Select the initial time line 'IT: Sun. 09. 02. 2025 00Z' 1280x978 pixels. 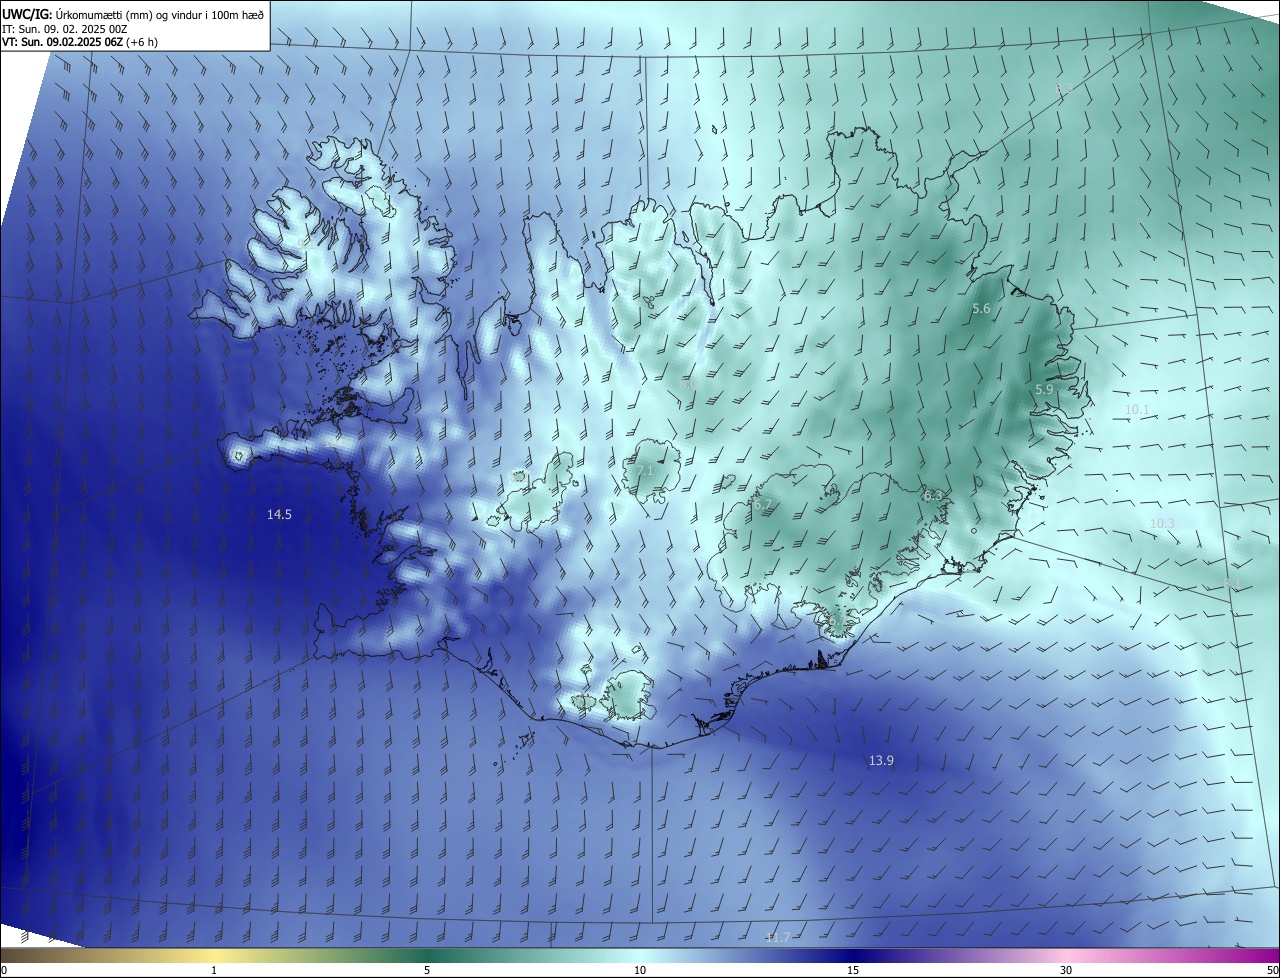pos(65,28)
